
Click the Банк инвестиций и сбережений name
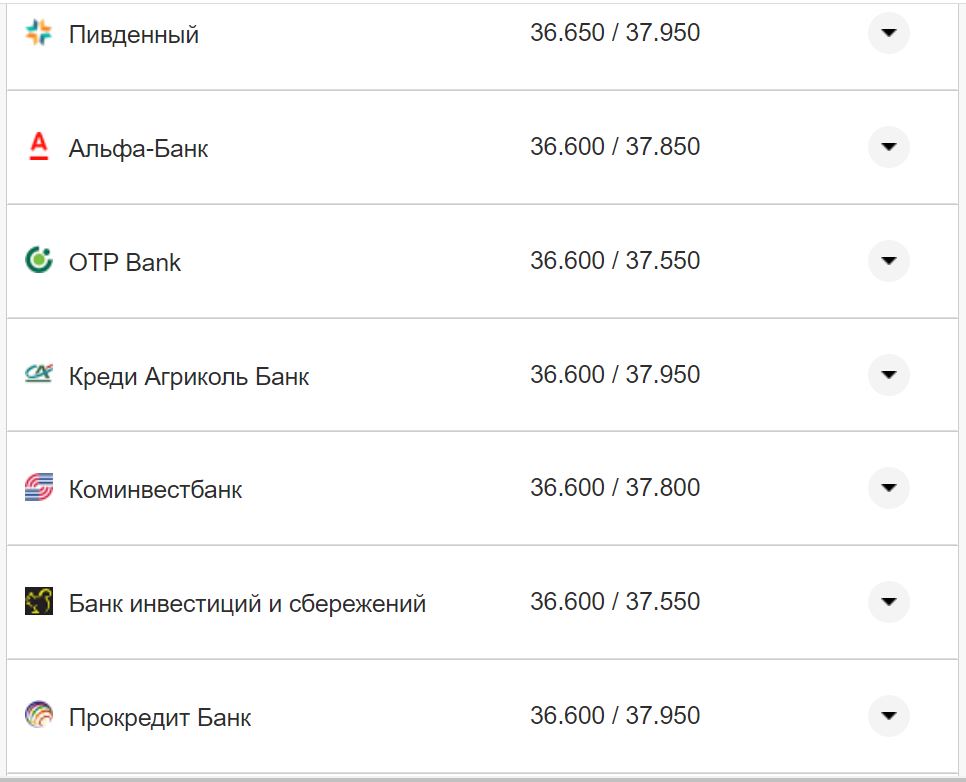pos(247,602)
